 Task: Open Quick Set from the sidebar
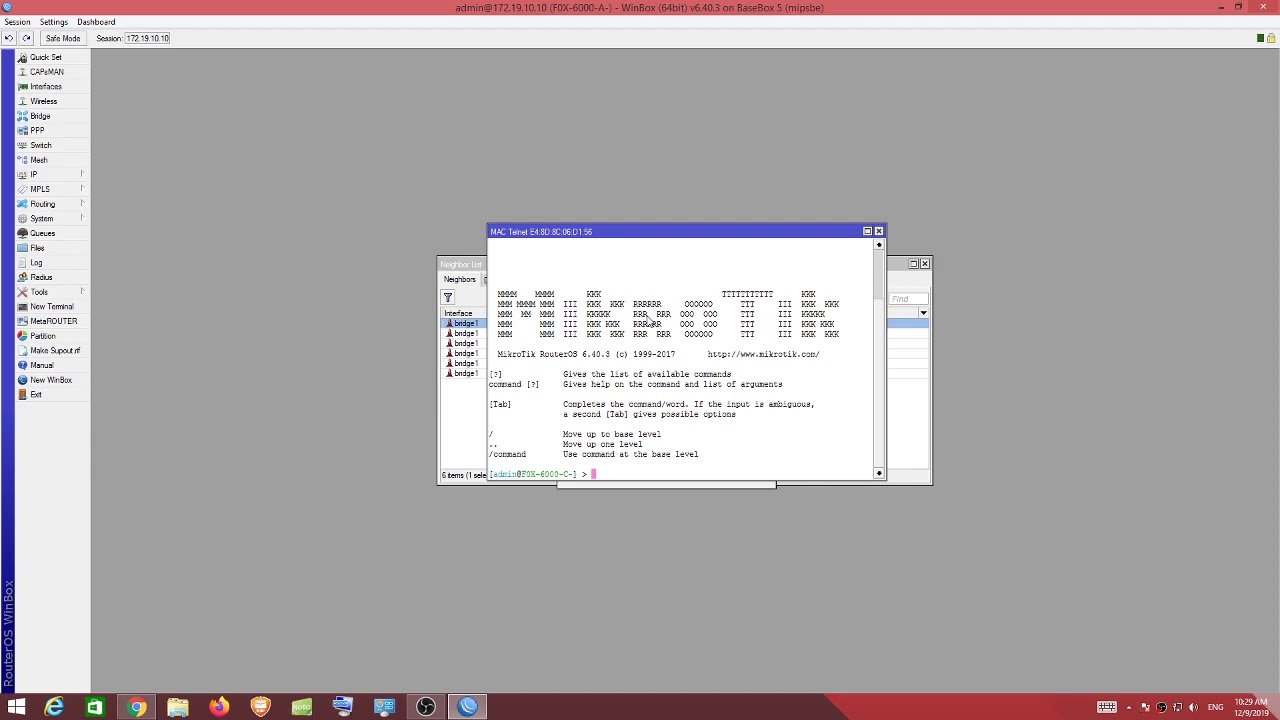(x=45, y=57)
